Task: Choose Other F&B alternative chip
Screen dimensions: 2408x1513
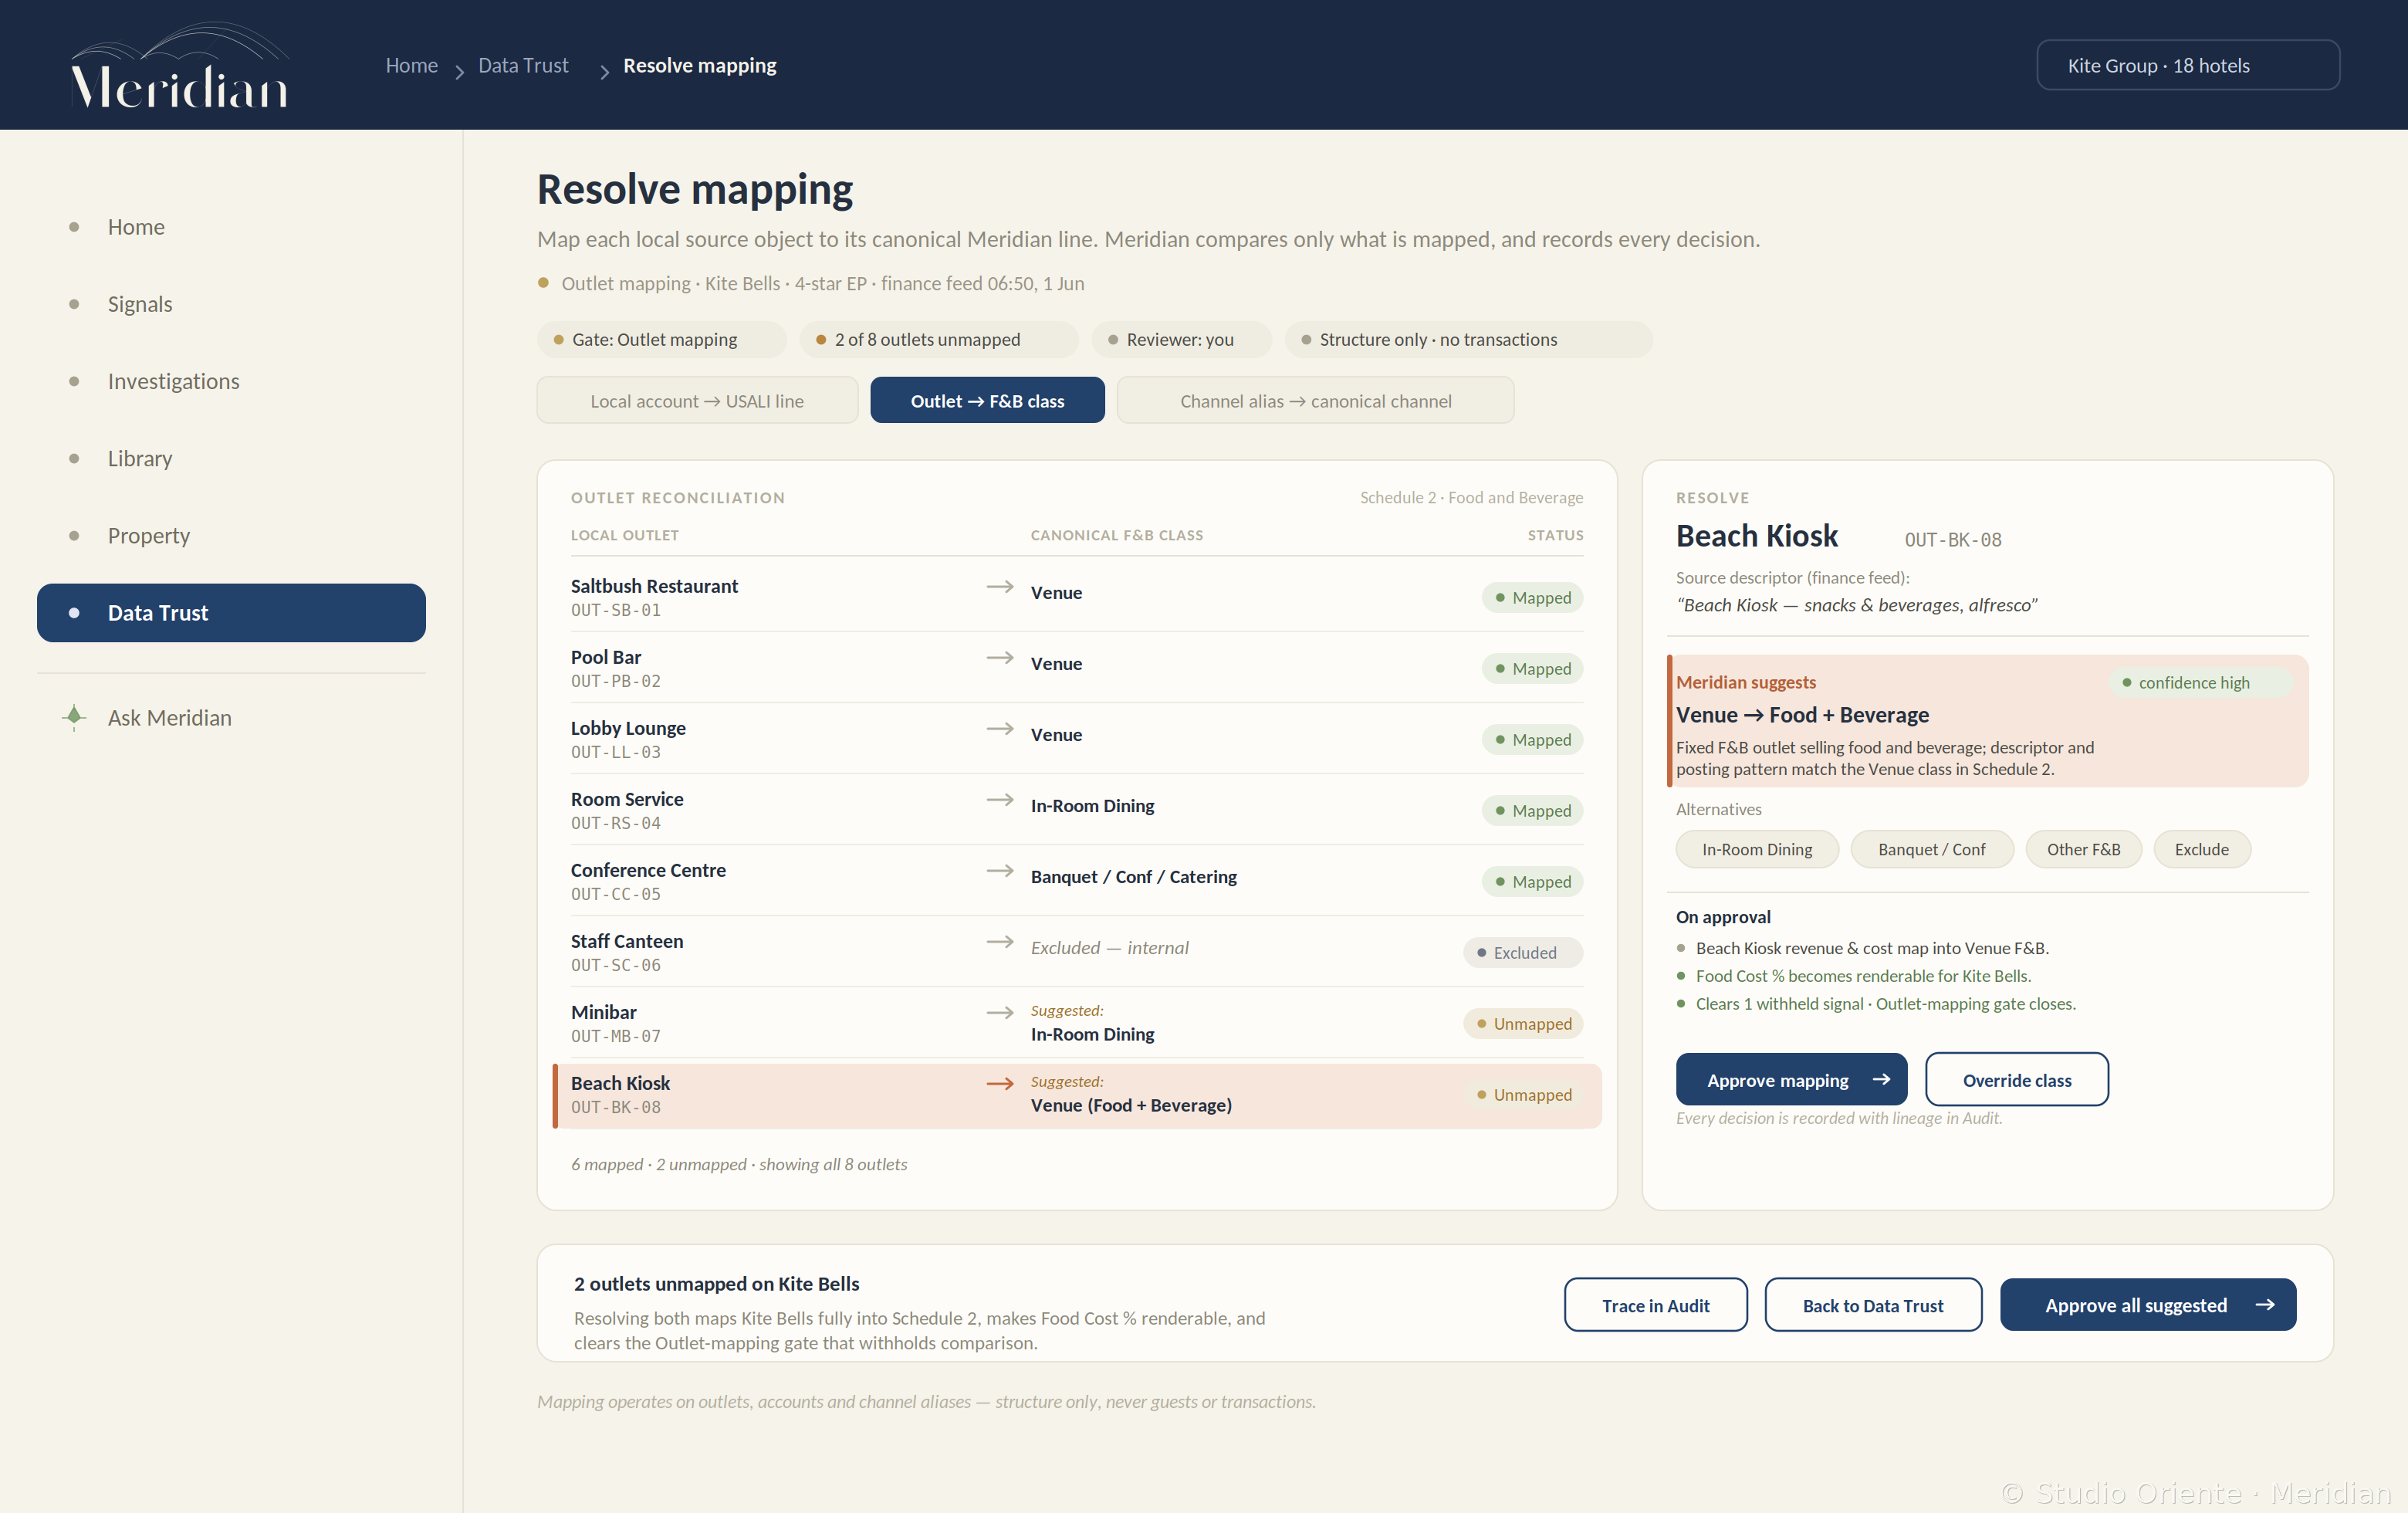Action: (2083, 849)
